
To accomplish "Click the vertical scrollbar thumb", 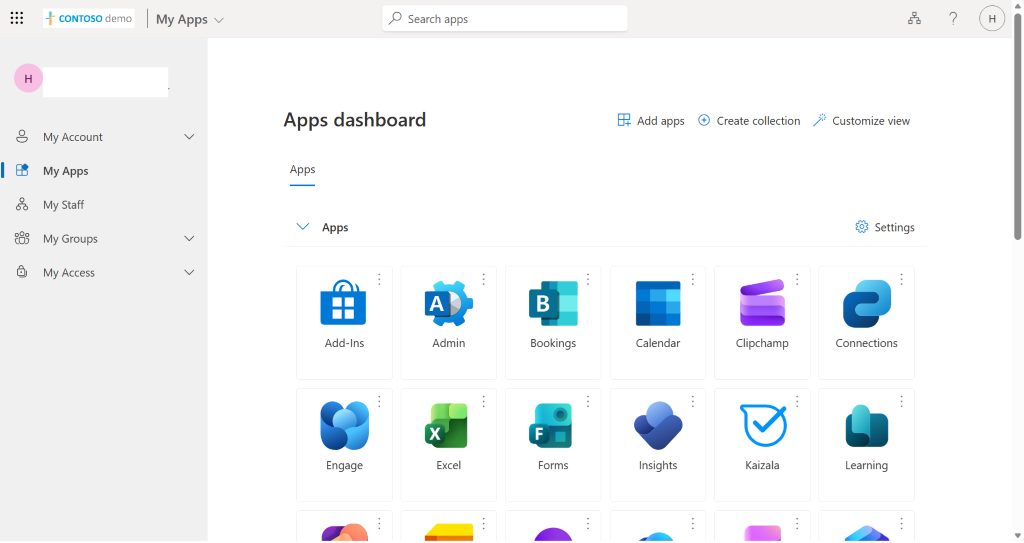I will [1017, 125].
